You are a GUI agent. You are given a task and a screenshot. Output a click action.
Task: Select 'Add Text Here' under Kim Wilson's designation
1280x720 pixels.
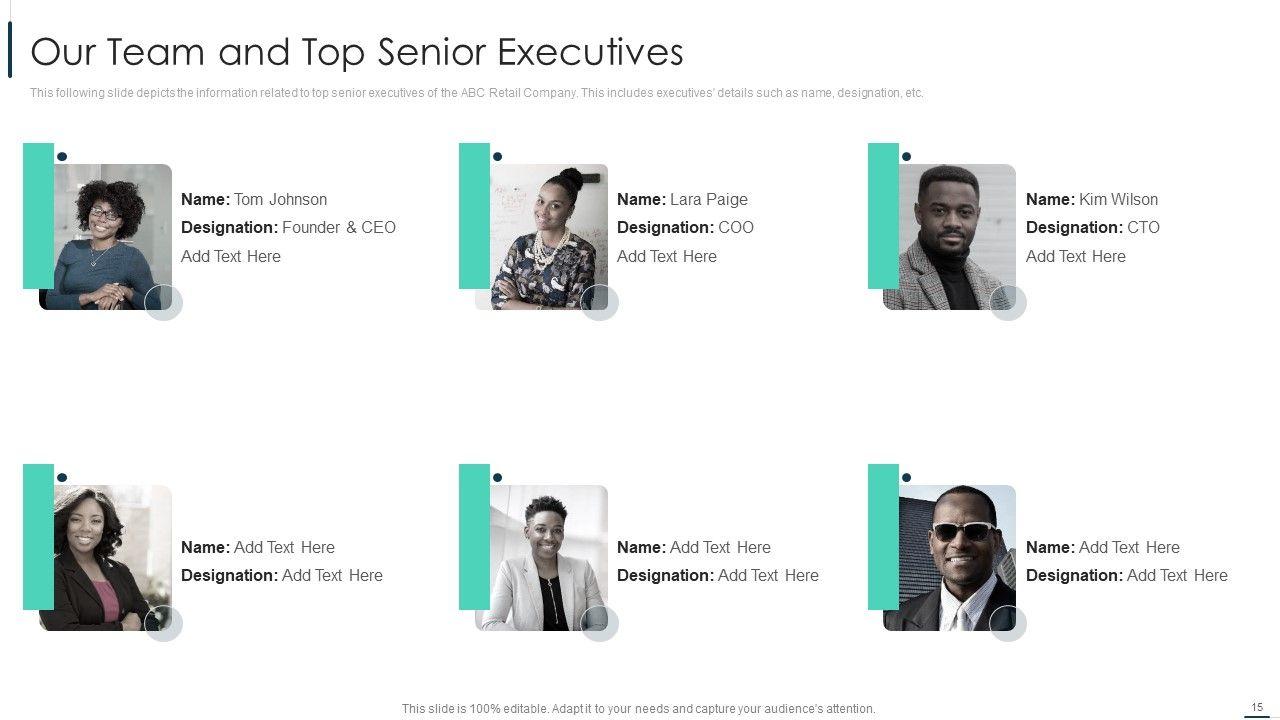pos(1076,256)
